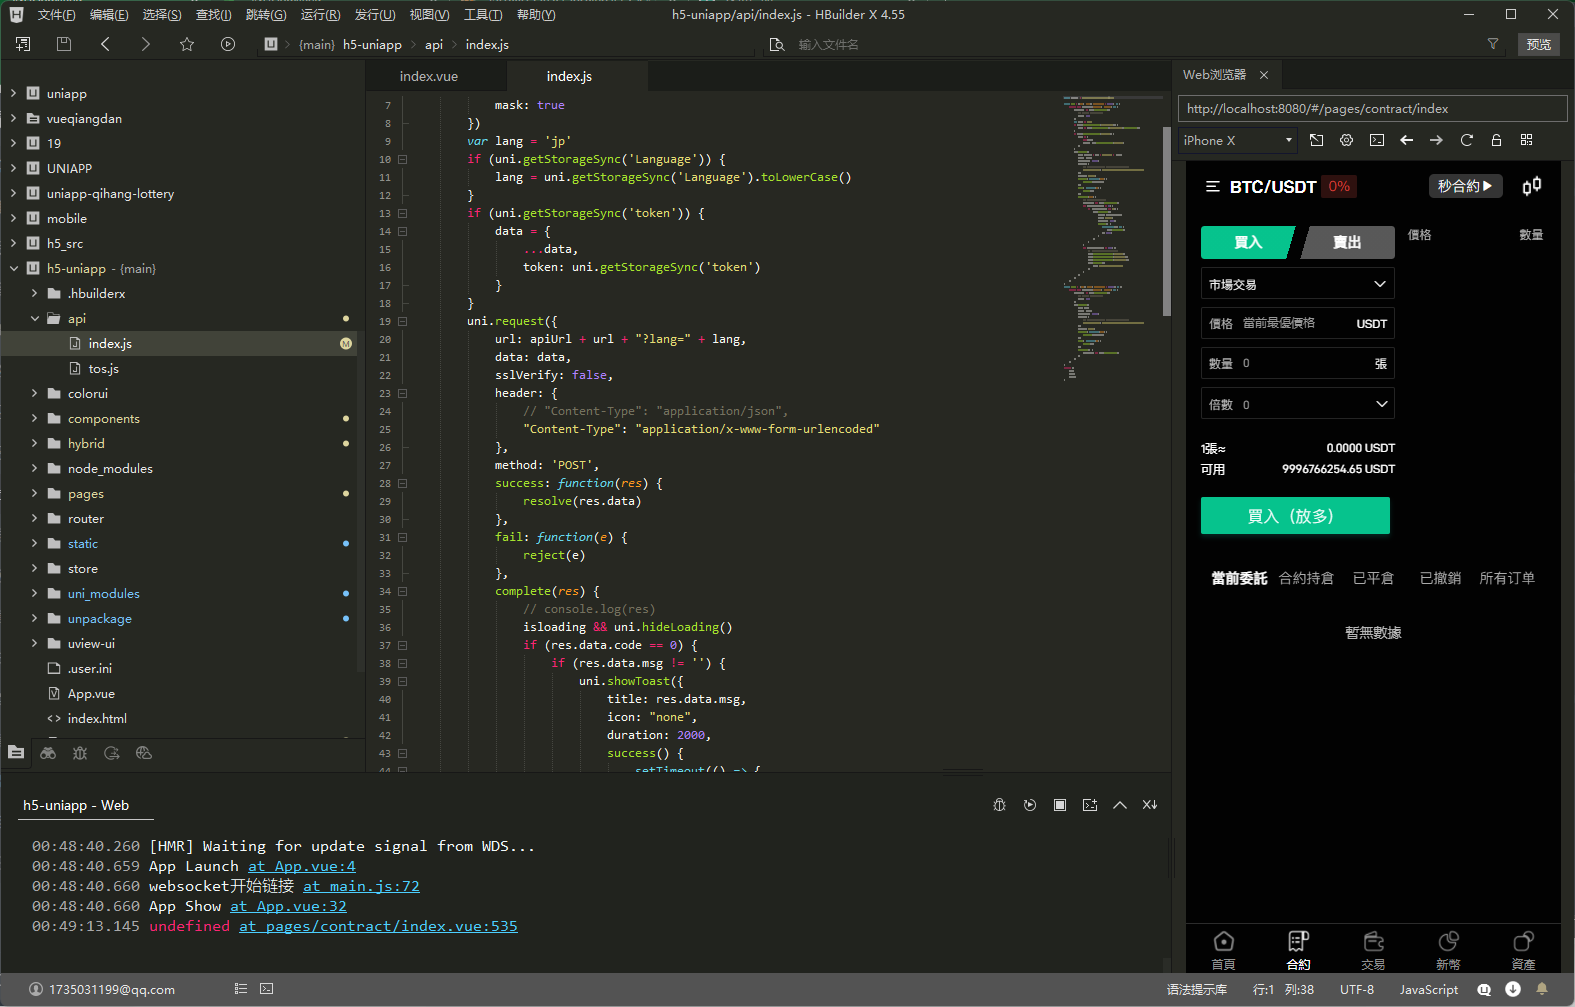
Task: Stop the running h5-uniapp console process
Action: 1060,805
